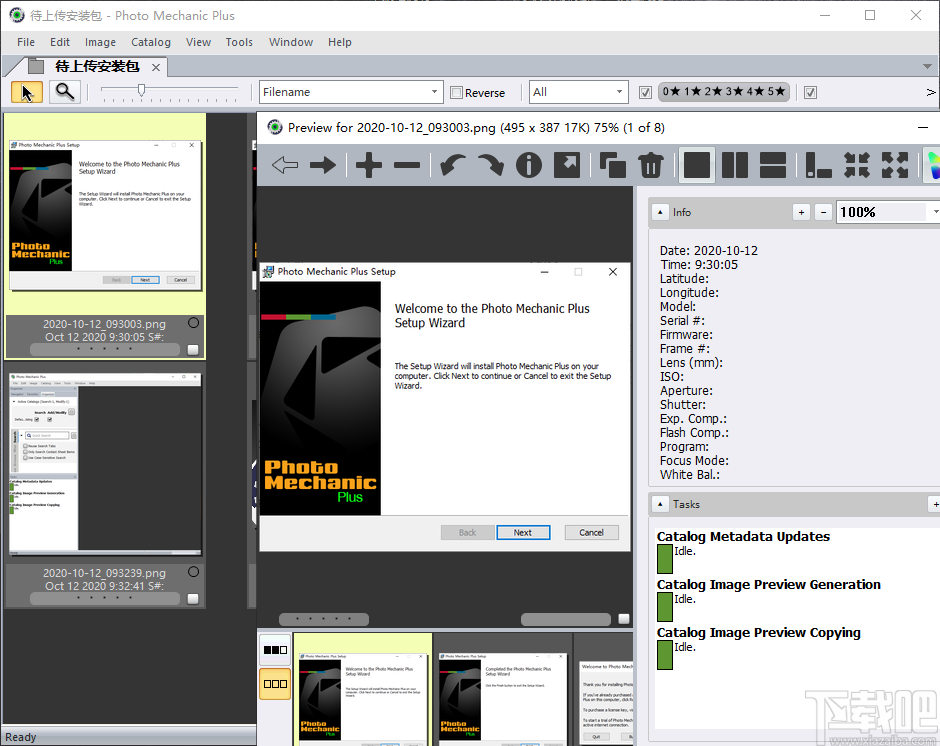
Task: Switch to single image view
Action: point(697,165)
